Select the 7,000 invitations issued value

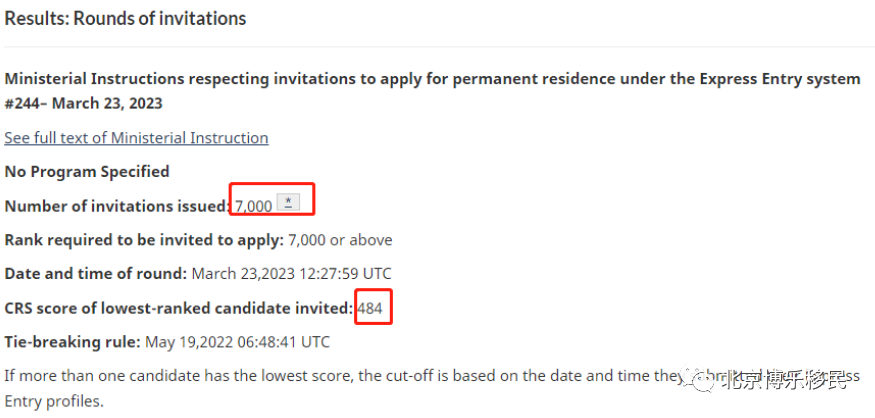coord(253,206)
